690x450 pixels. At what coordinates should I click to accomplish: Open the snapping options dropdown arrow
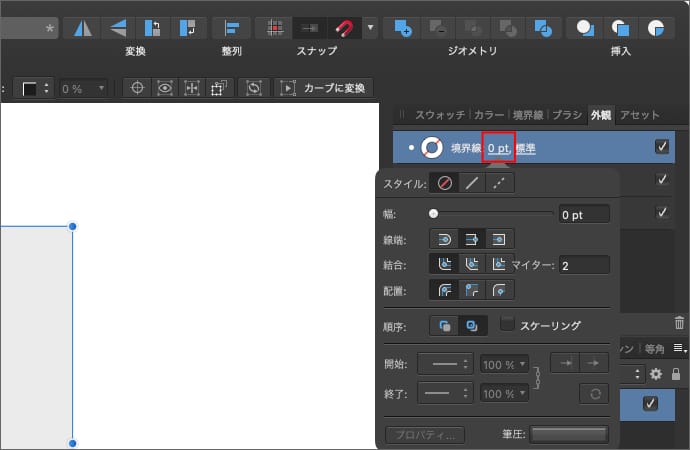(370, 27)
